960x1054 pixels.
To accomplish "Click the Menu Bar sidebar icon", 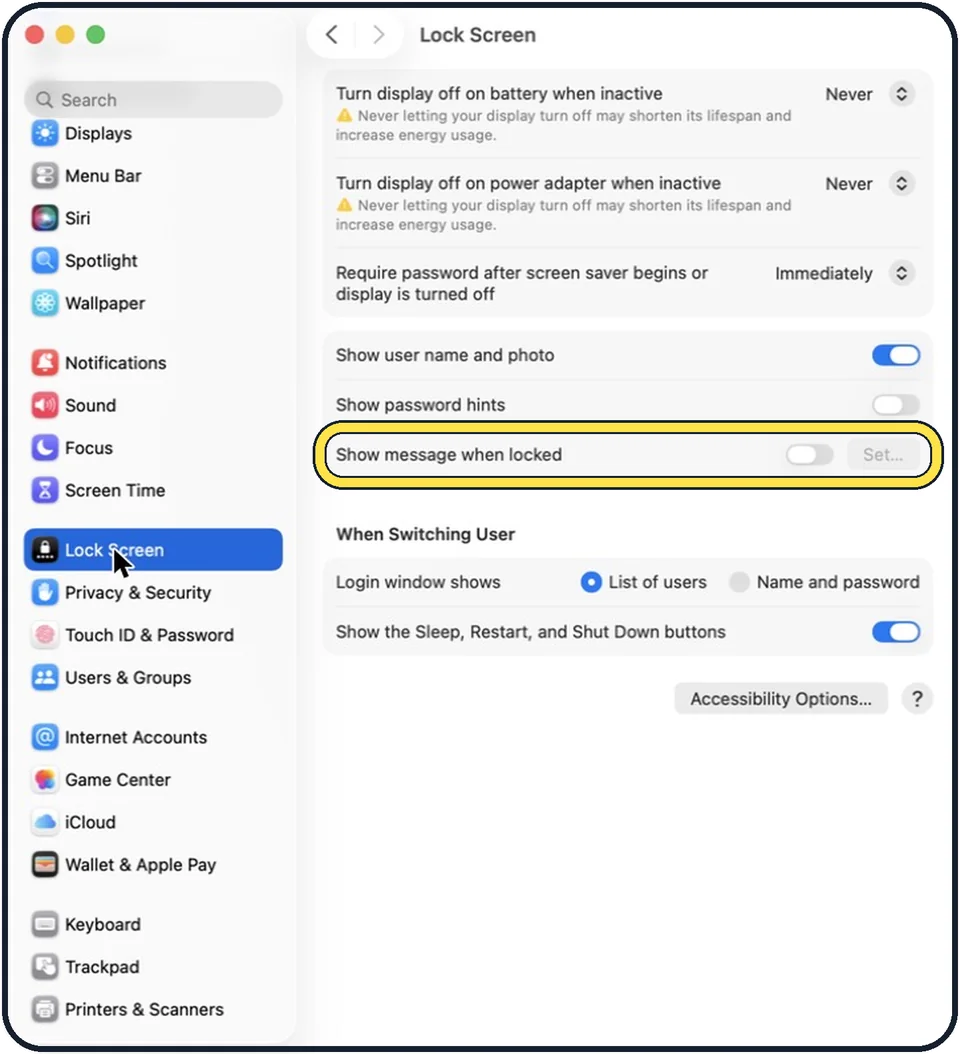I will click(45, 175).
